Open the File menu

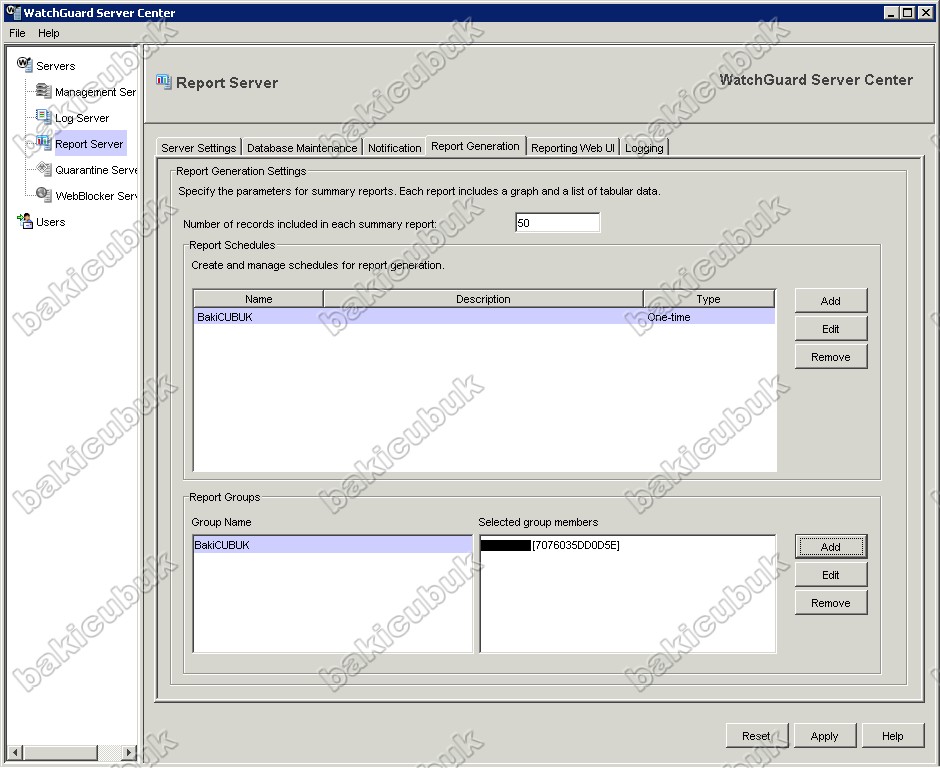coord(17,33)
